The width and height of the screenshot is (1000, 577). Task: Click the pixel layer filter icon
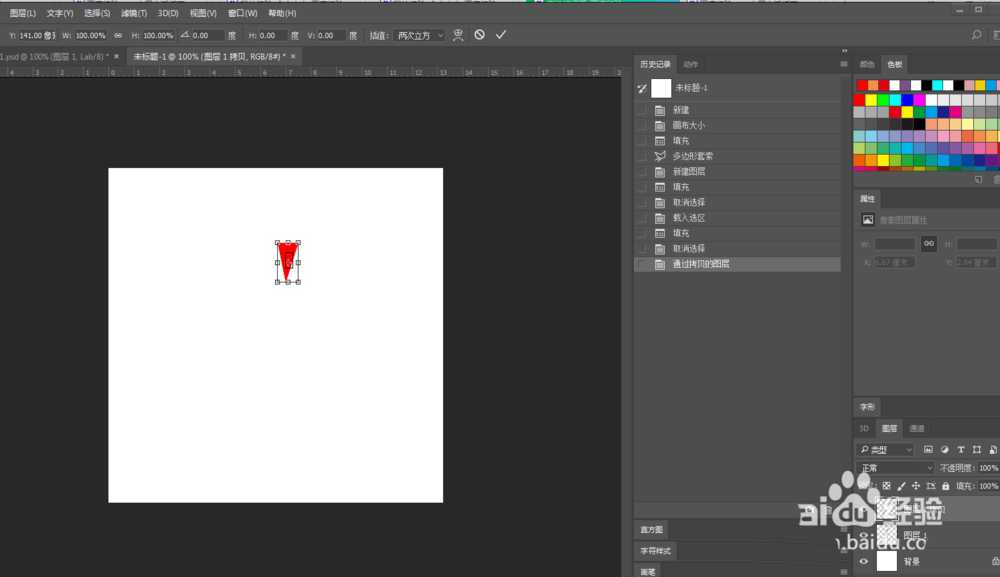click(928, 450)
